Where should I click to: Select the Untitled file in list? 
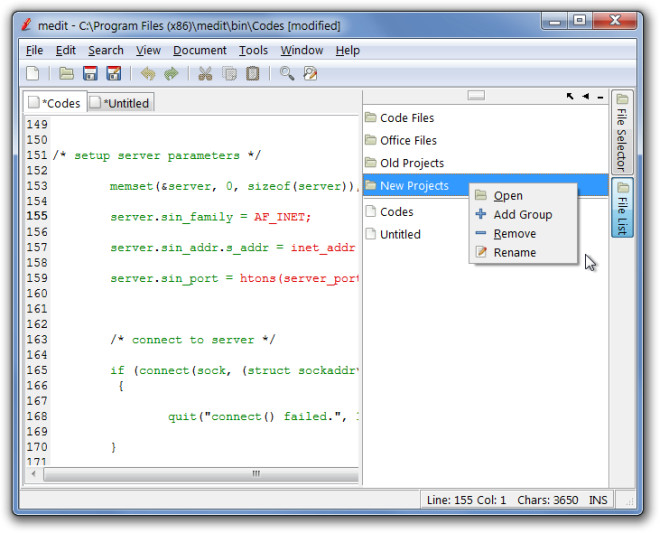tap(485, 235)
